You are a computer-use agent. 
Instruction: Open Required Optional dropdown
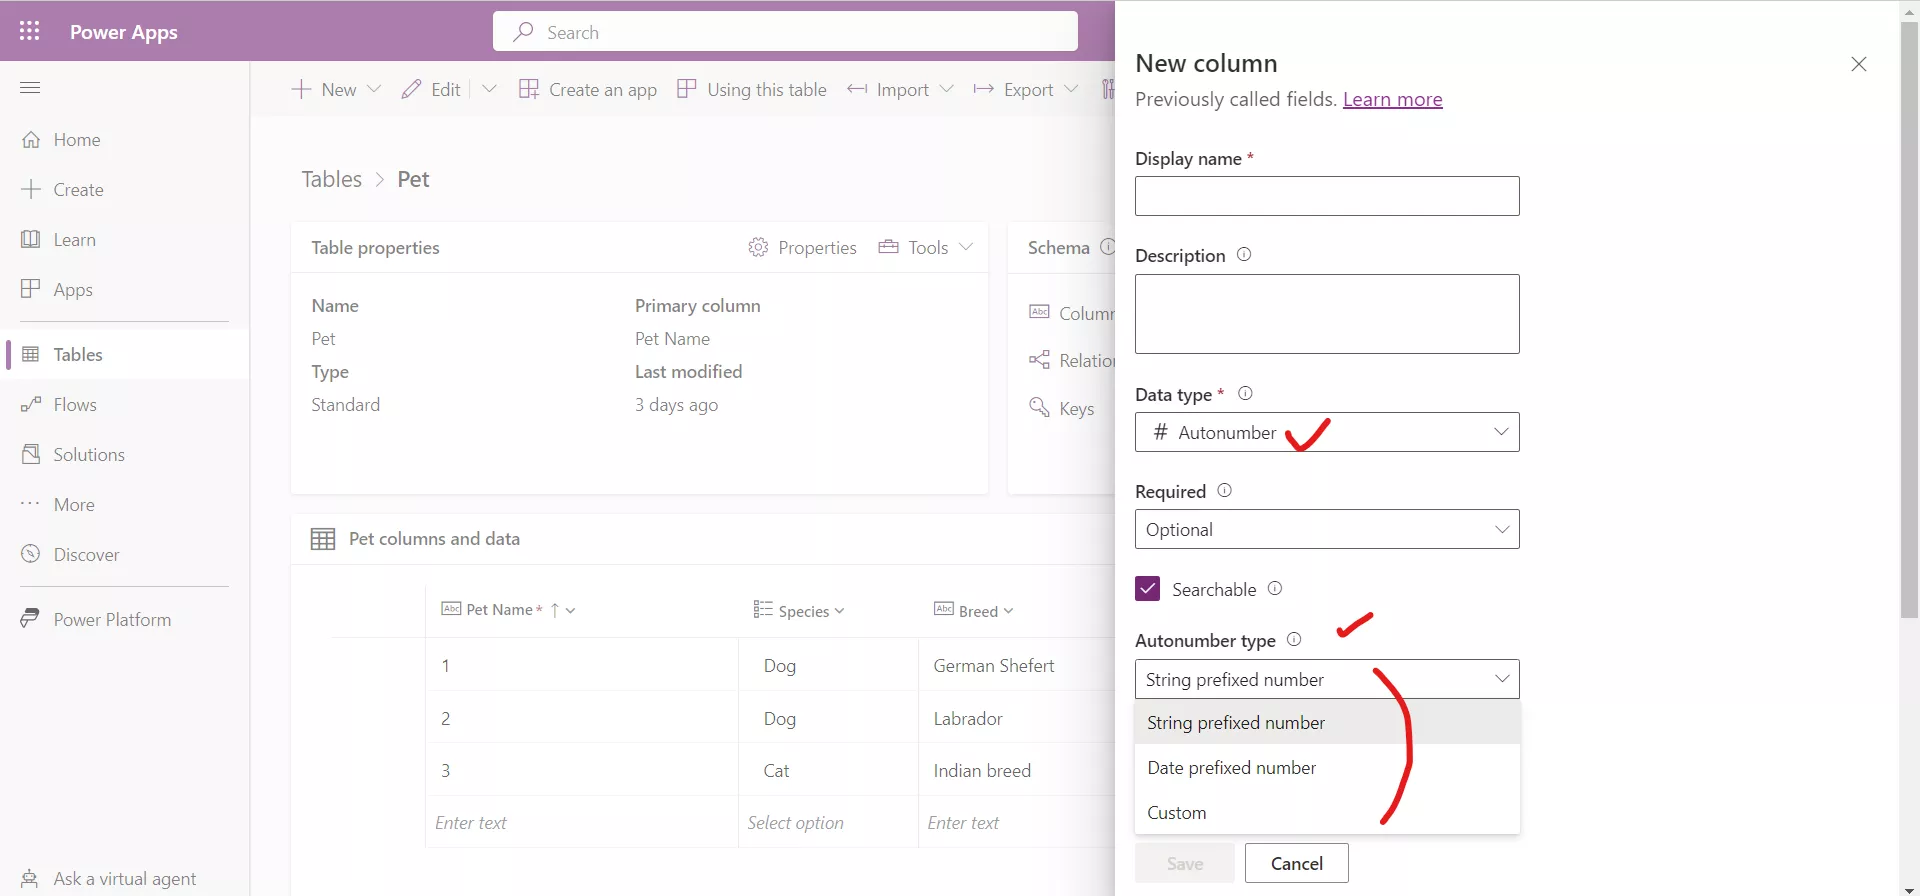point(1327,529)
